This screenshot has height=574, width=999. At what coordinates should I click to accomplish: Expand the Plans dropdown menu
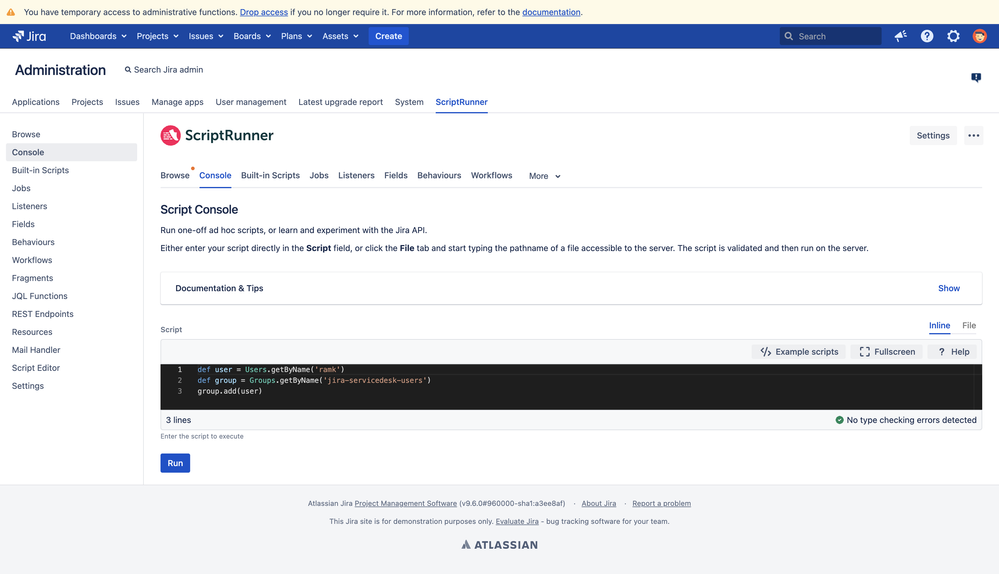(296, 36)
